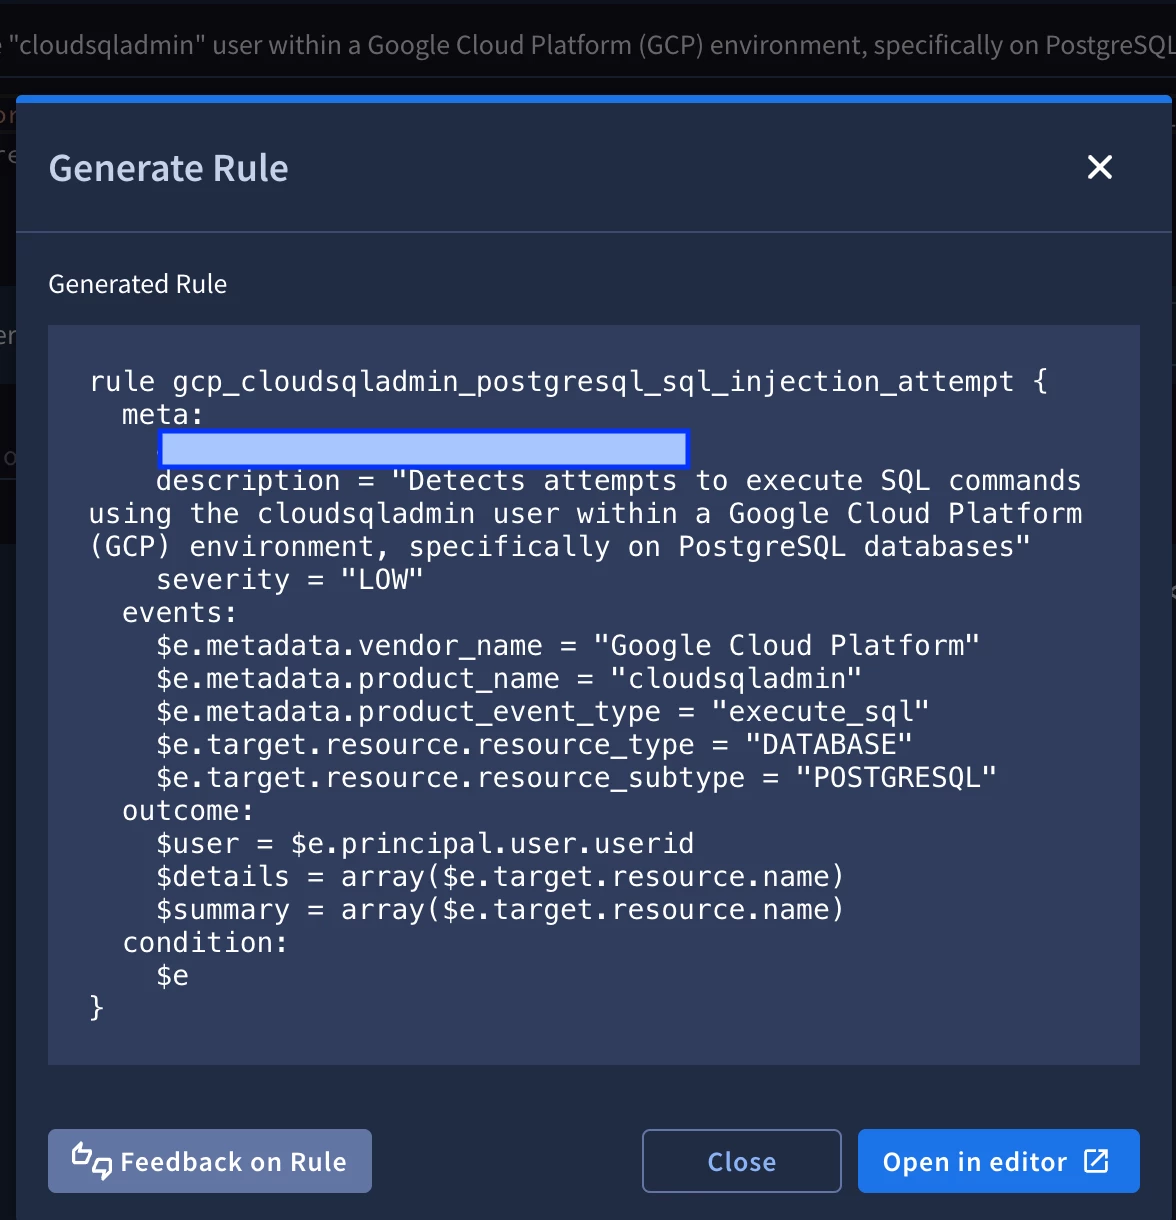
Task: Click the product_name "cloudsqladmin" line
Action: click(x=509, y=679)
